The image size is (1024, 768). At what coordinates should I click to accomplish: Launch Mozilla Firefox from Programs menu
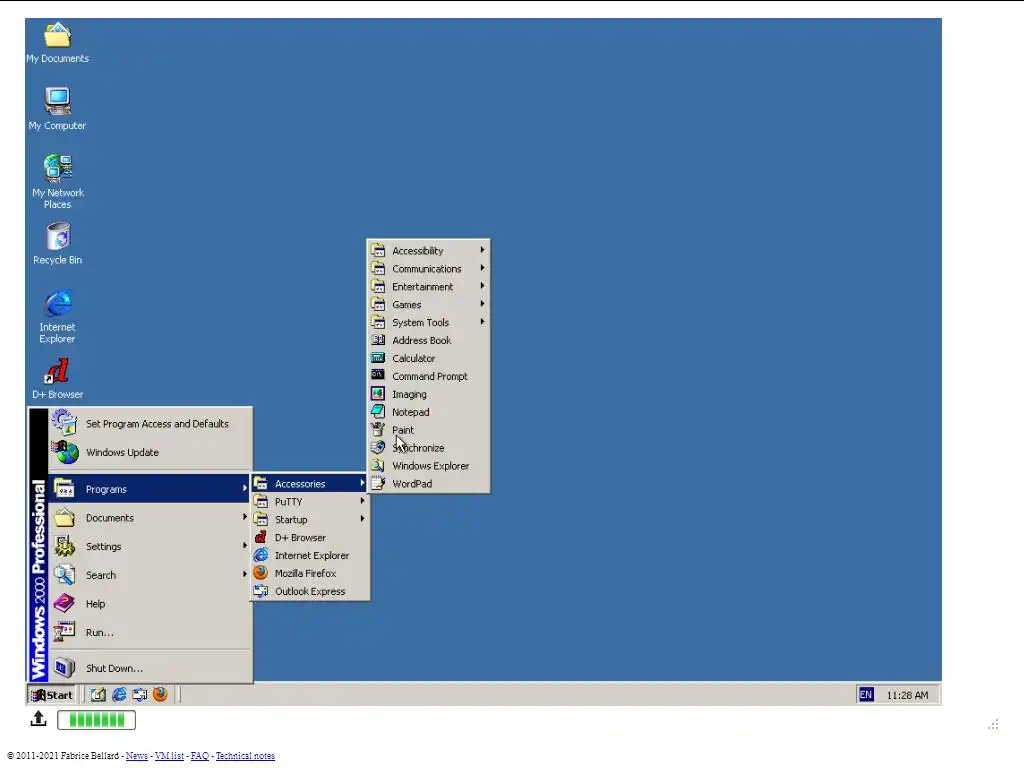point(310,573)
